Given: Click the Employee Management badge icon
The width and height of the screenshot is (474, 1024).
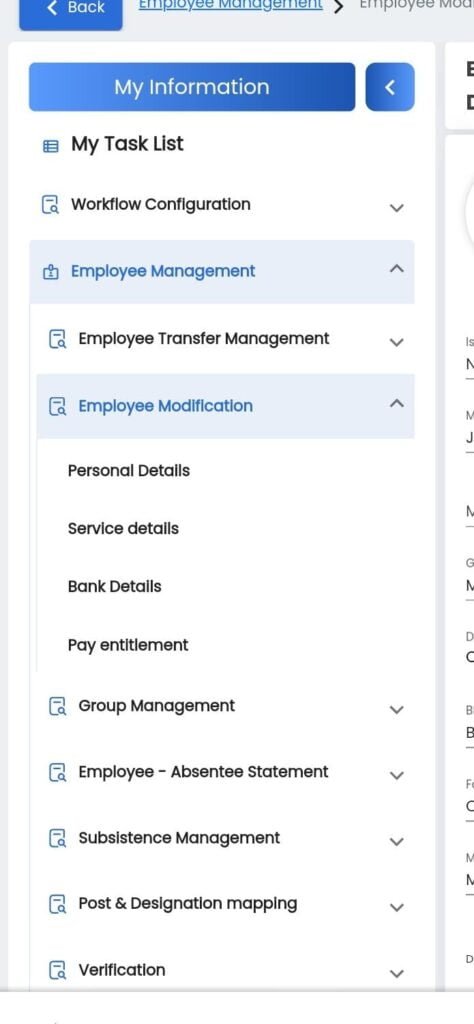Looking at the screenshot, I should tap(50, 272).
